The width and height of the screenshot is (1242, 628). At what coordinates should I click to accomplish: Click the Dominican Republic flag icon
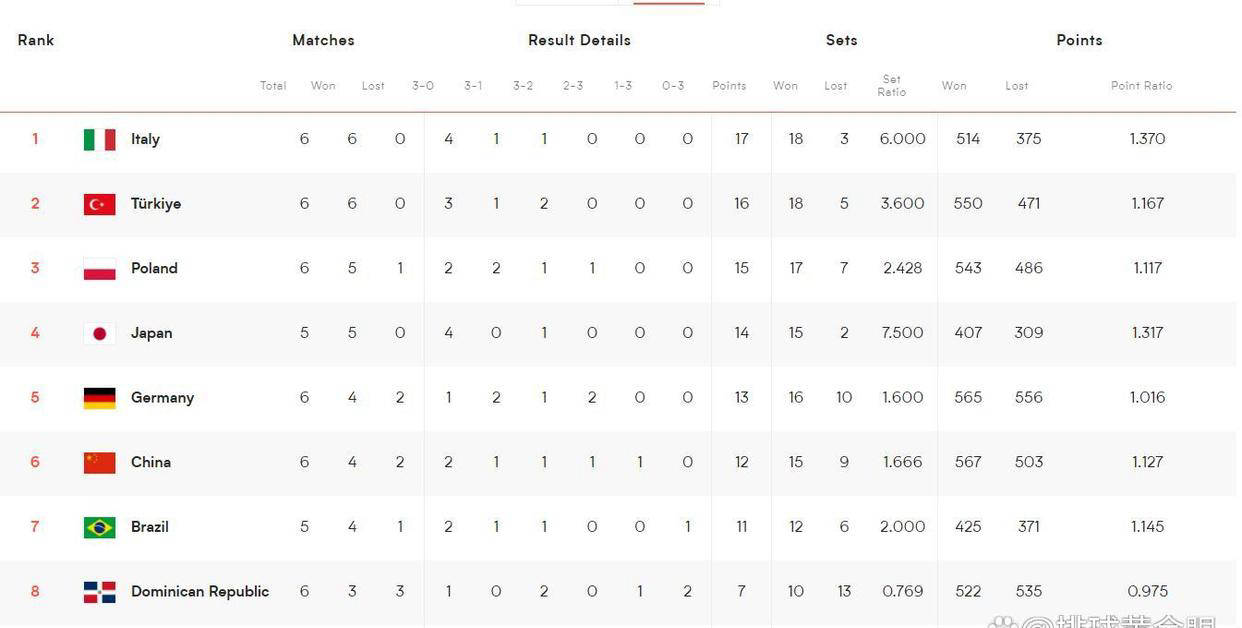99,592
